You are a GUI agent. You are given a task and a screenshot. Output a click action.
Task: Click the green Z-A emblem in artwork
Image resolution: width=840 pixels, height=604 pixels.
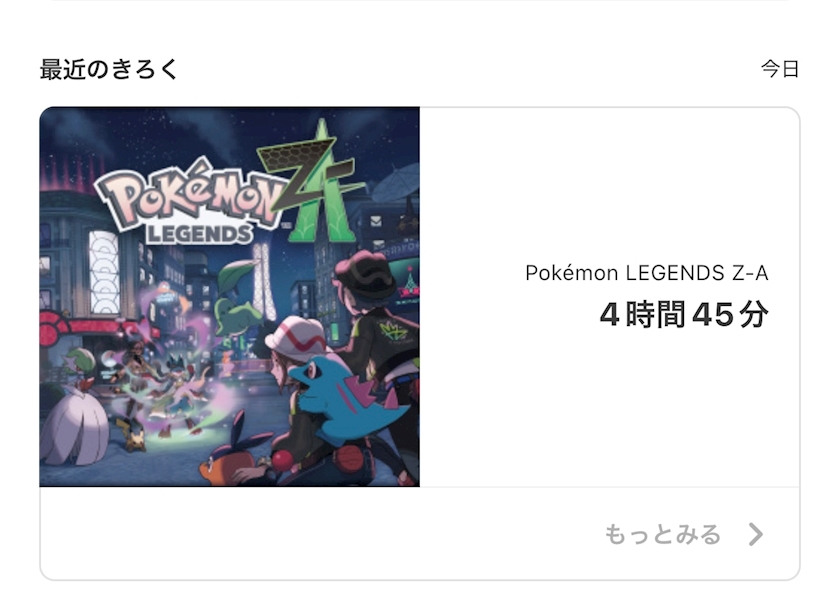click(x=313, y=180)
